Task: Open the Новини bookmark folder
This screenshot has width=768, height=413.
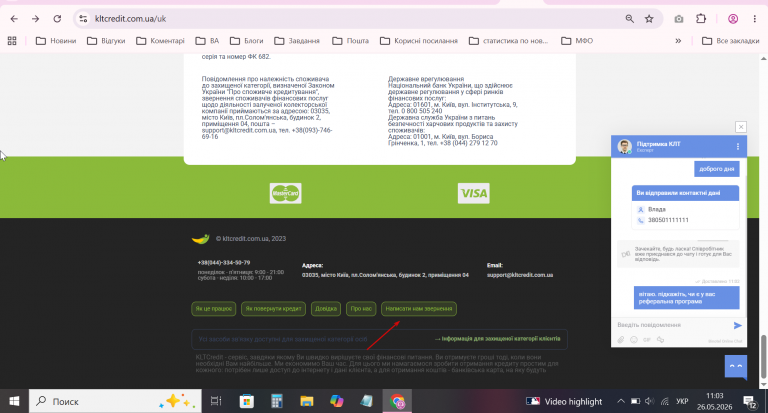Action: pyautogui.click(x=56, y=41)
